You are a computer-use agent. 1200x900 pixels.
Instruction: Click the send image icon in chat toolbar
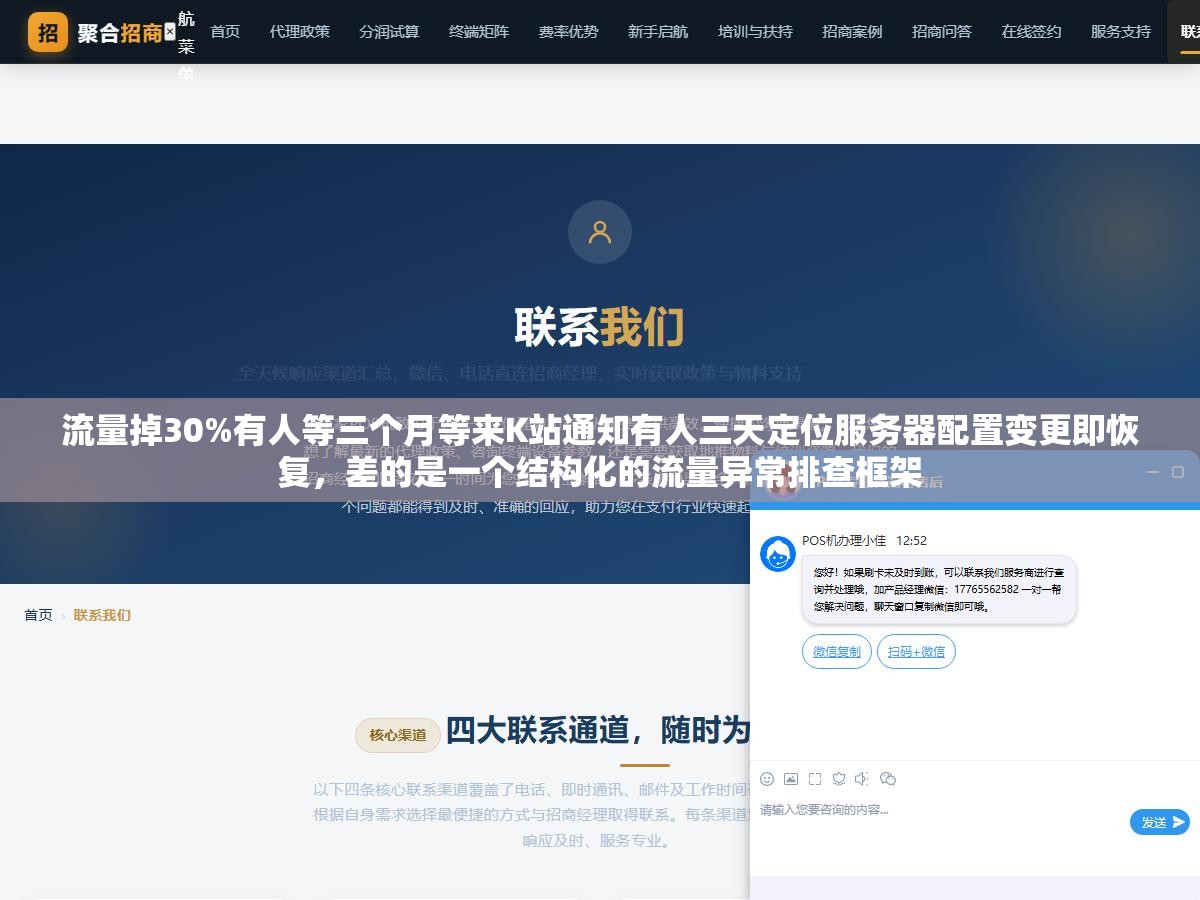pos(791,778)
